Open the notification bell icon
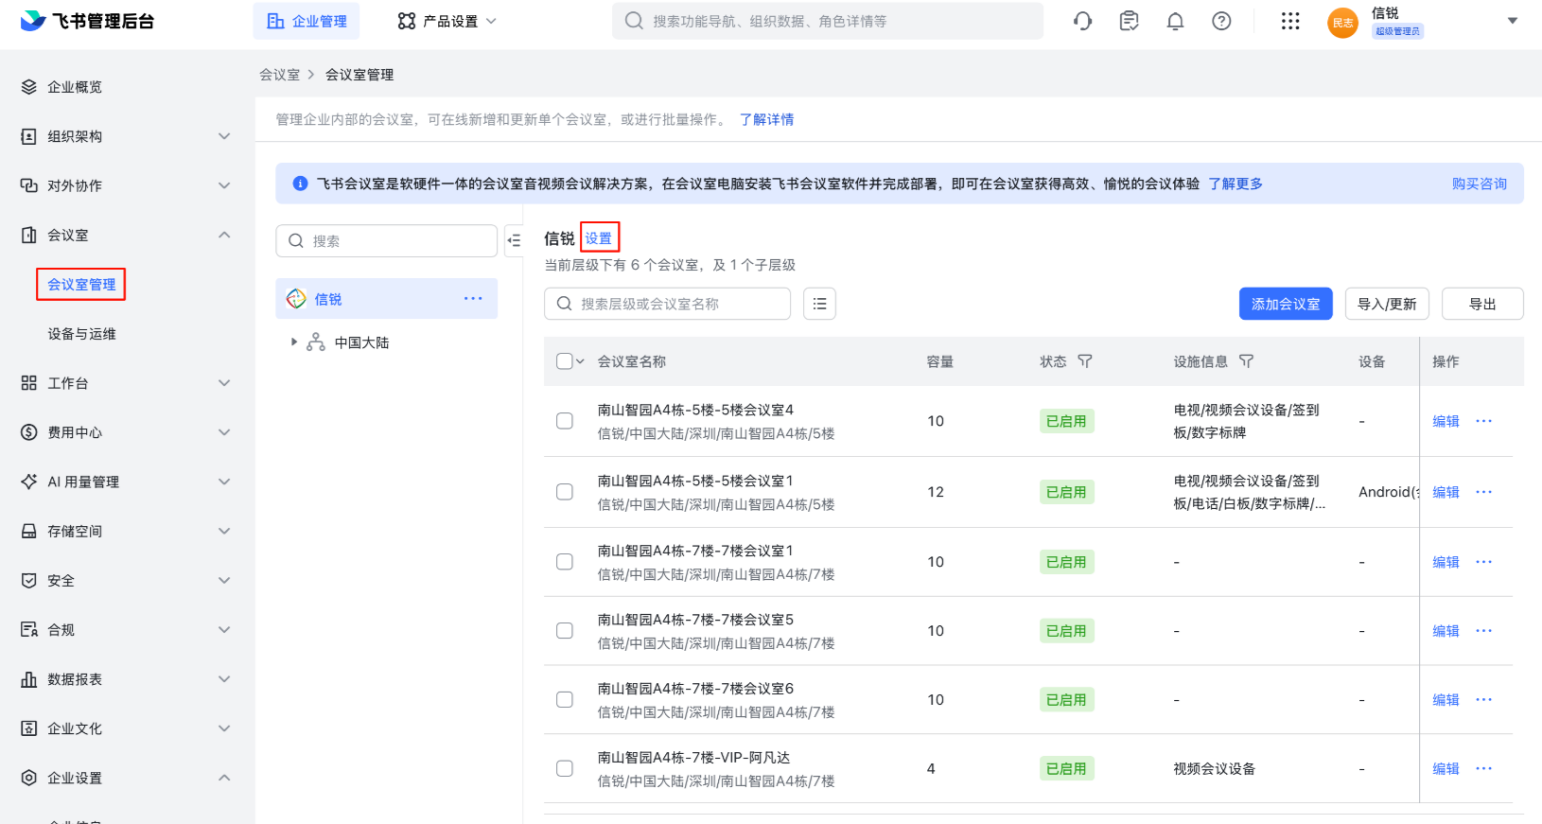The height and width of the screenshot is (824, 1542). pos(1175,21)
